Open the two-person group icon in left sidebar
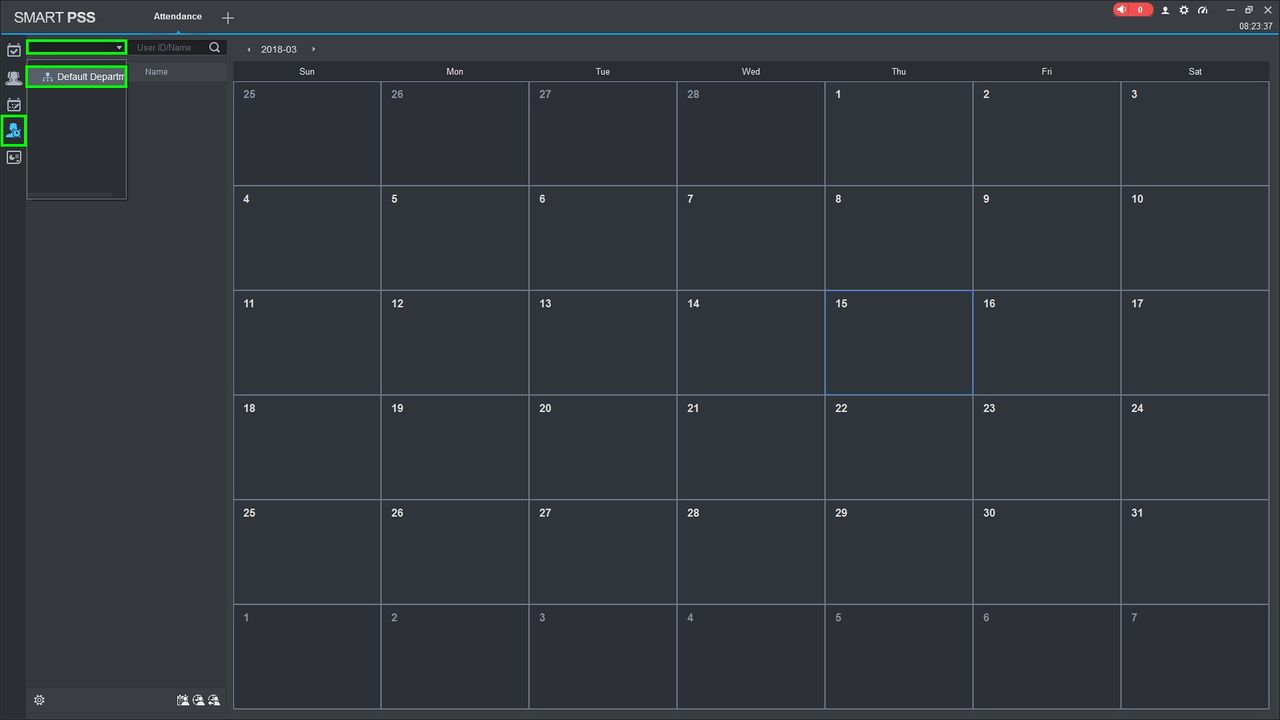Viewport: 1280px width, 720px height. pos(14,78)
